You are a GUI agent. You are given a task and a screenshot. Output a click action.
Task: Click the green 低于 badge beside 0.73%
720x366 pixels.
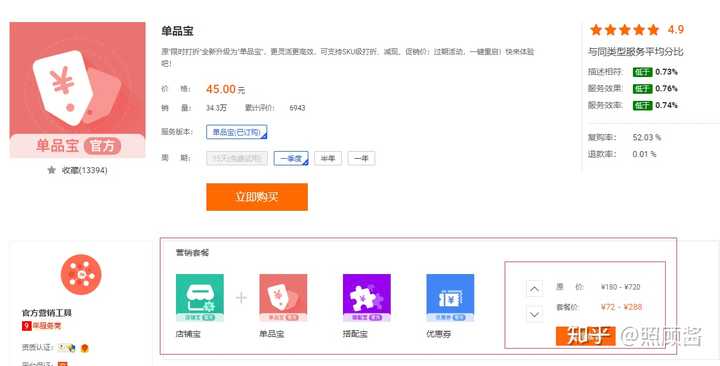[x=642, y=72]
